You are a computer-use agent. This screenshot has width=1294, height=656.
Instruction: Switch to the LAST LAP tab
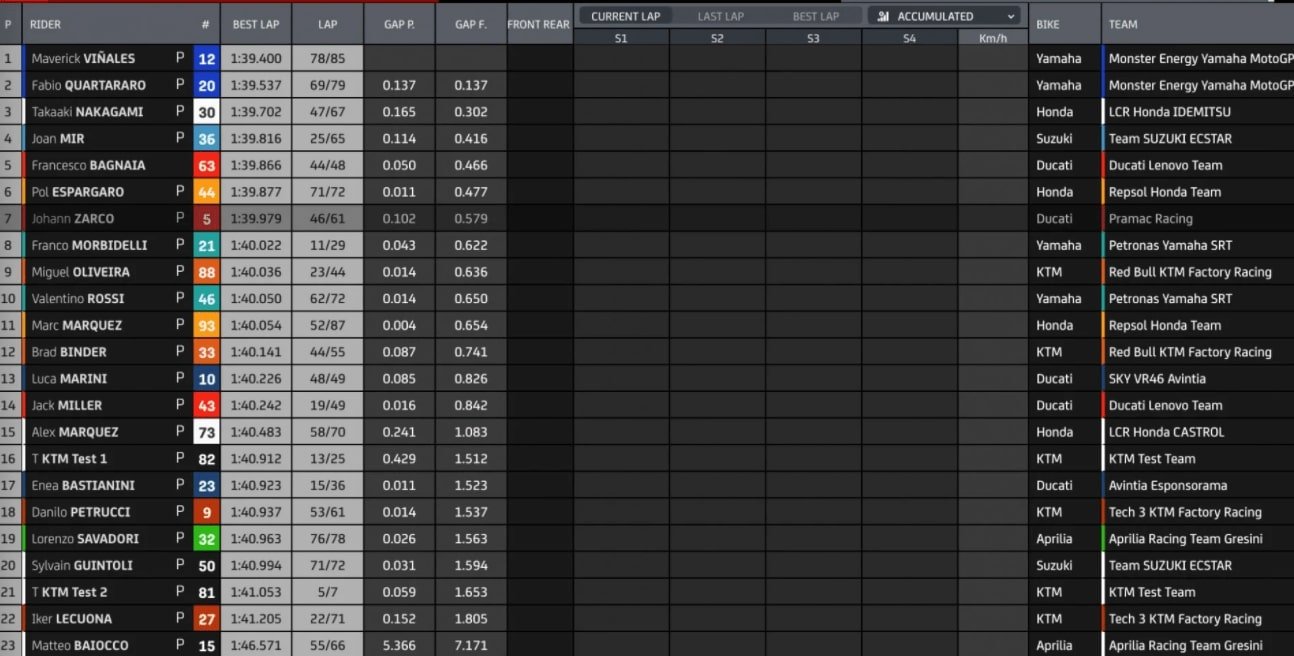[x=720, y=16]
